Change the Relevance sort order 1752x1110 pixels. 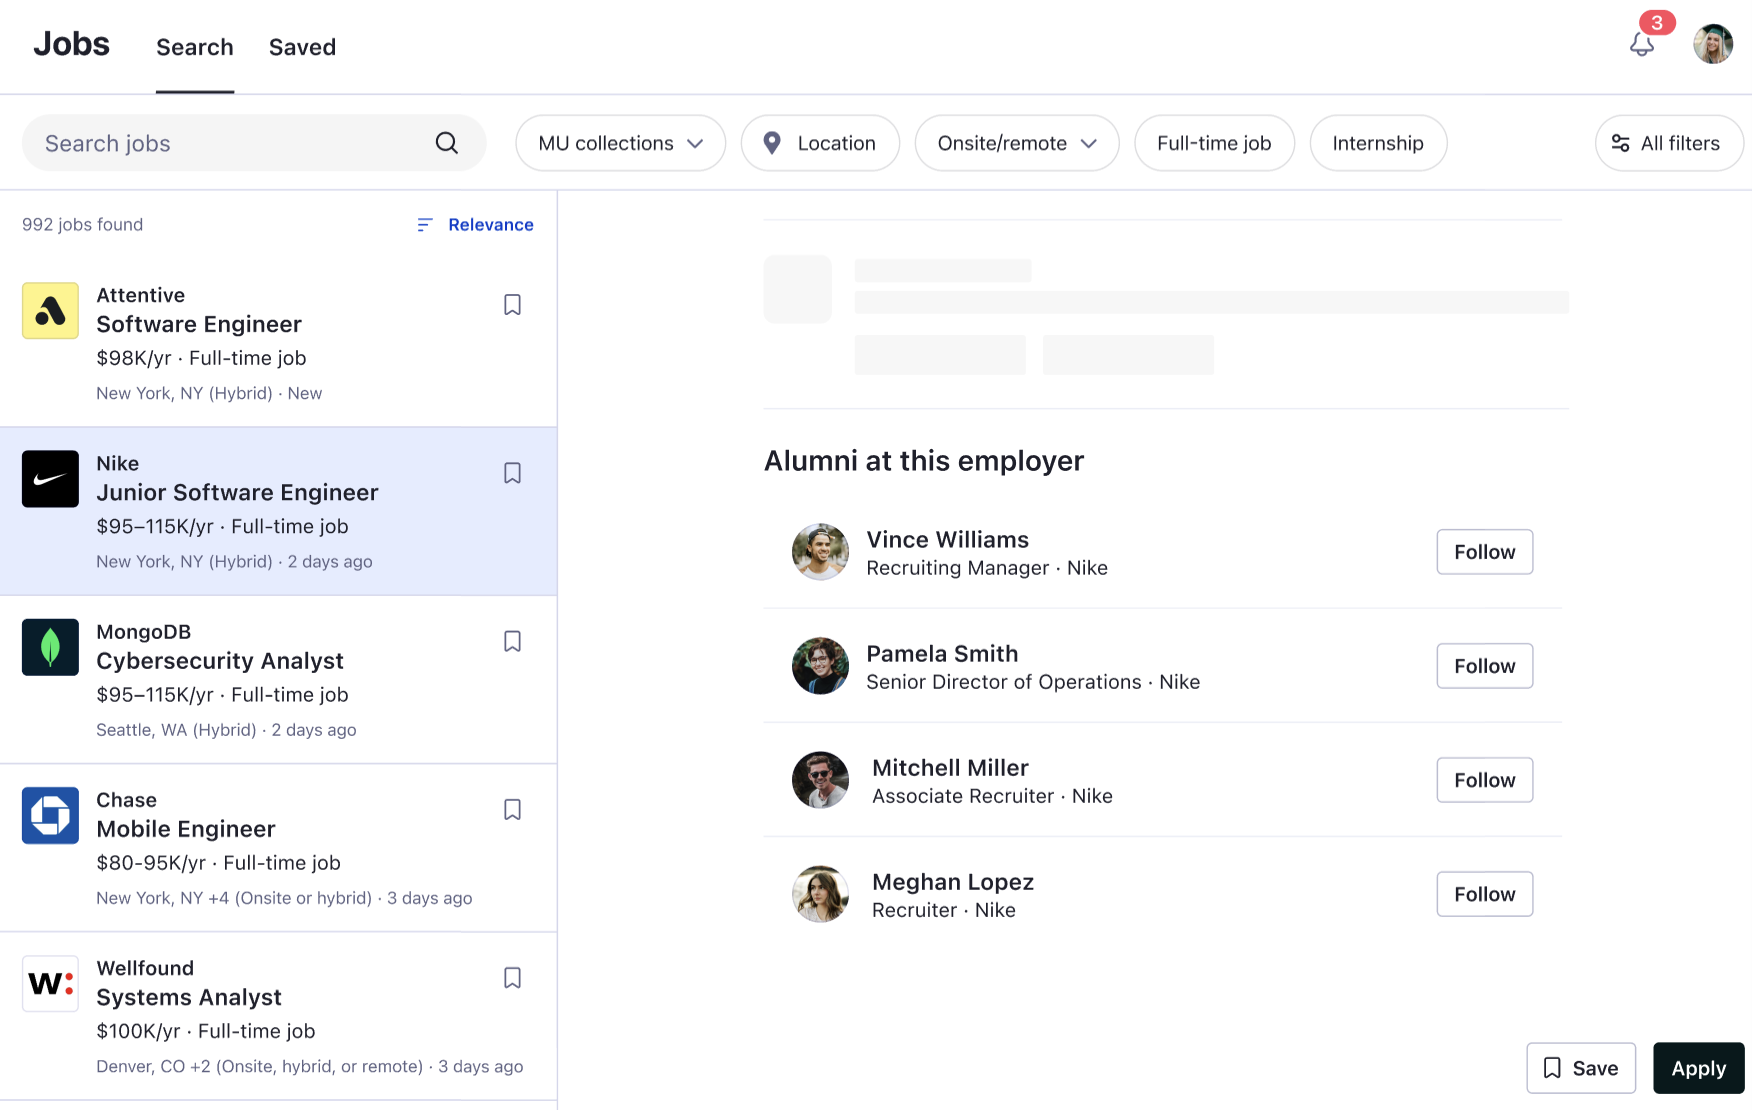pos(475,225)
